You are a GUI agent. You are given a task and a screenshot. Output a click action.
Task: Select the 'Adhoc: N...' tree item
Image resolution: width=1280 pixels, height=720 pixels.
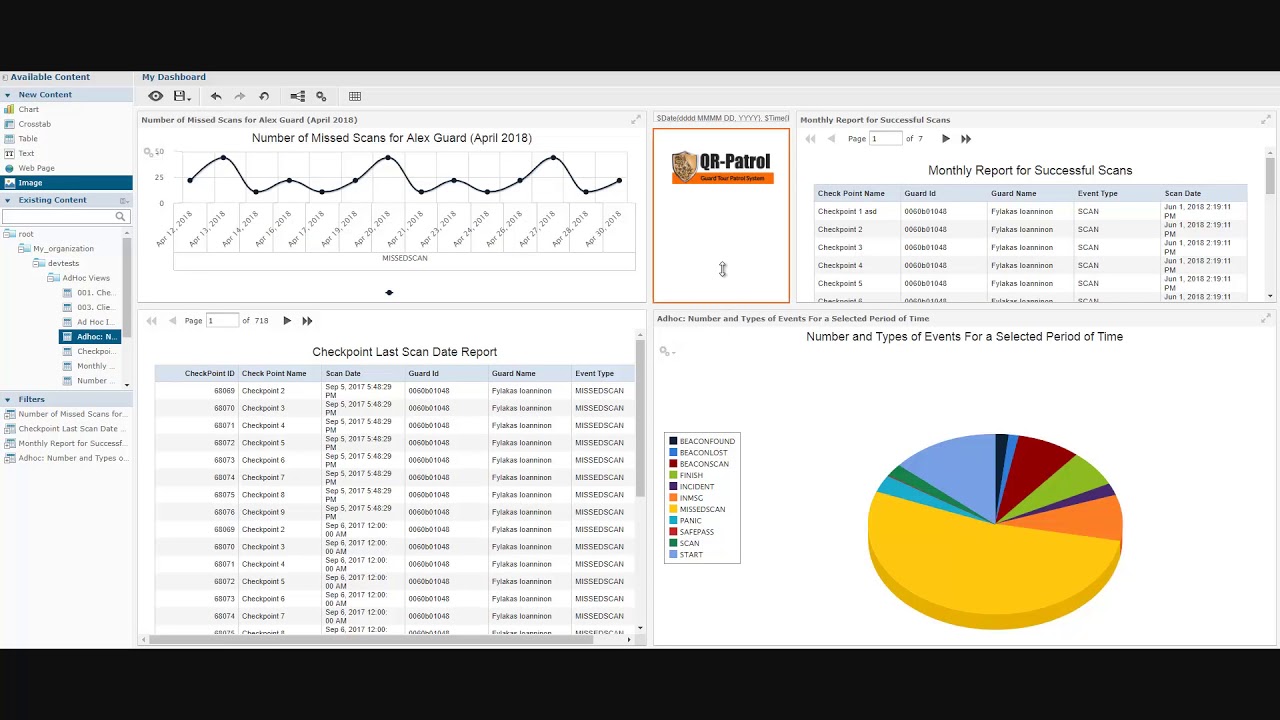pyautogui.click(x=89, y=337)
